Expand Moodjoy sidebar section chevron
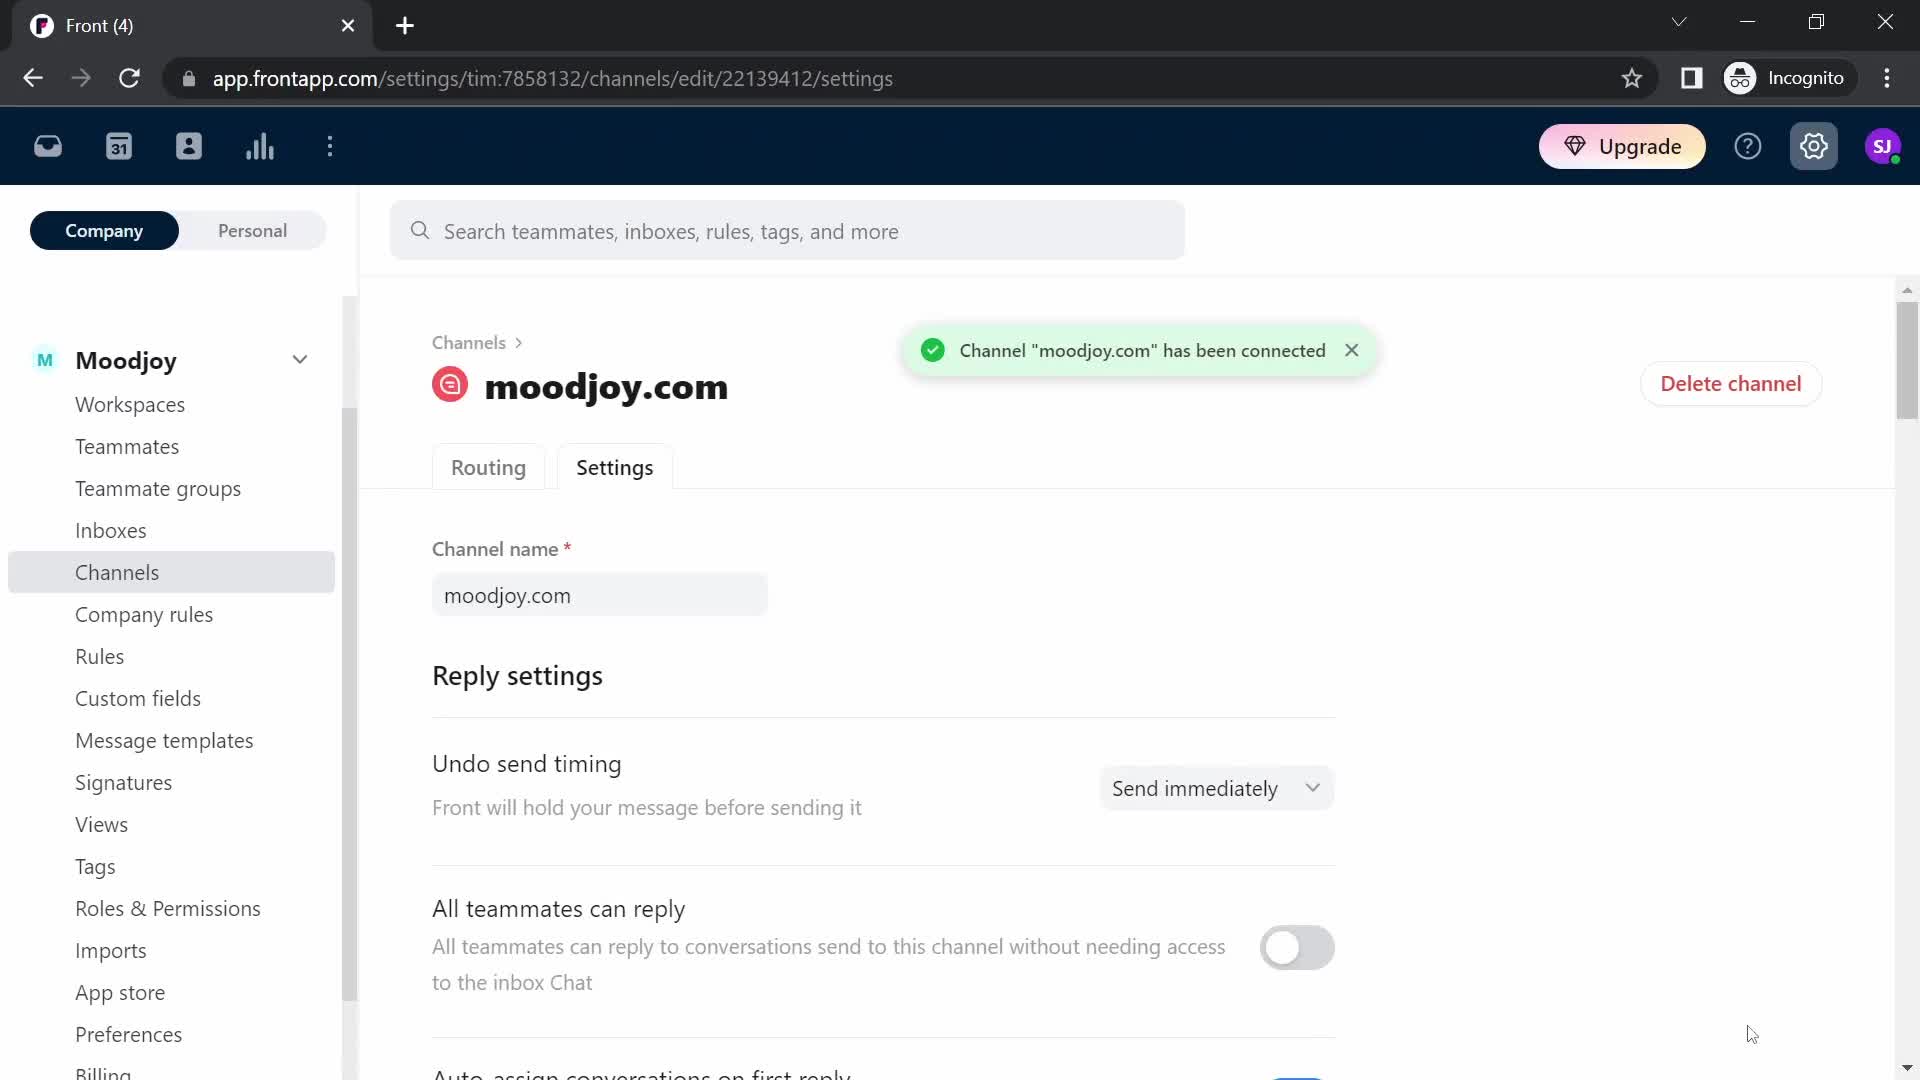This screenshot has height=1080, width=1920. click(x=301, y=361)
